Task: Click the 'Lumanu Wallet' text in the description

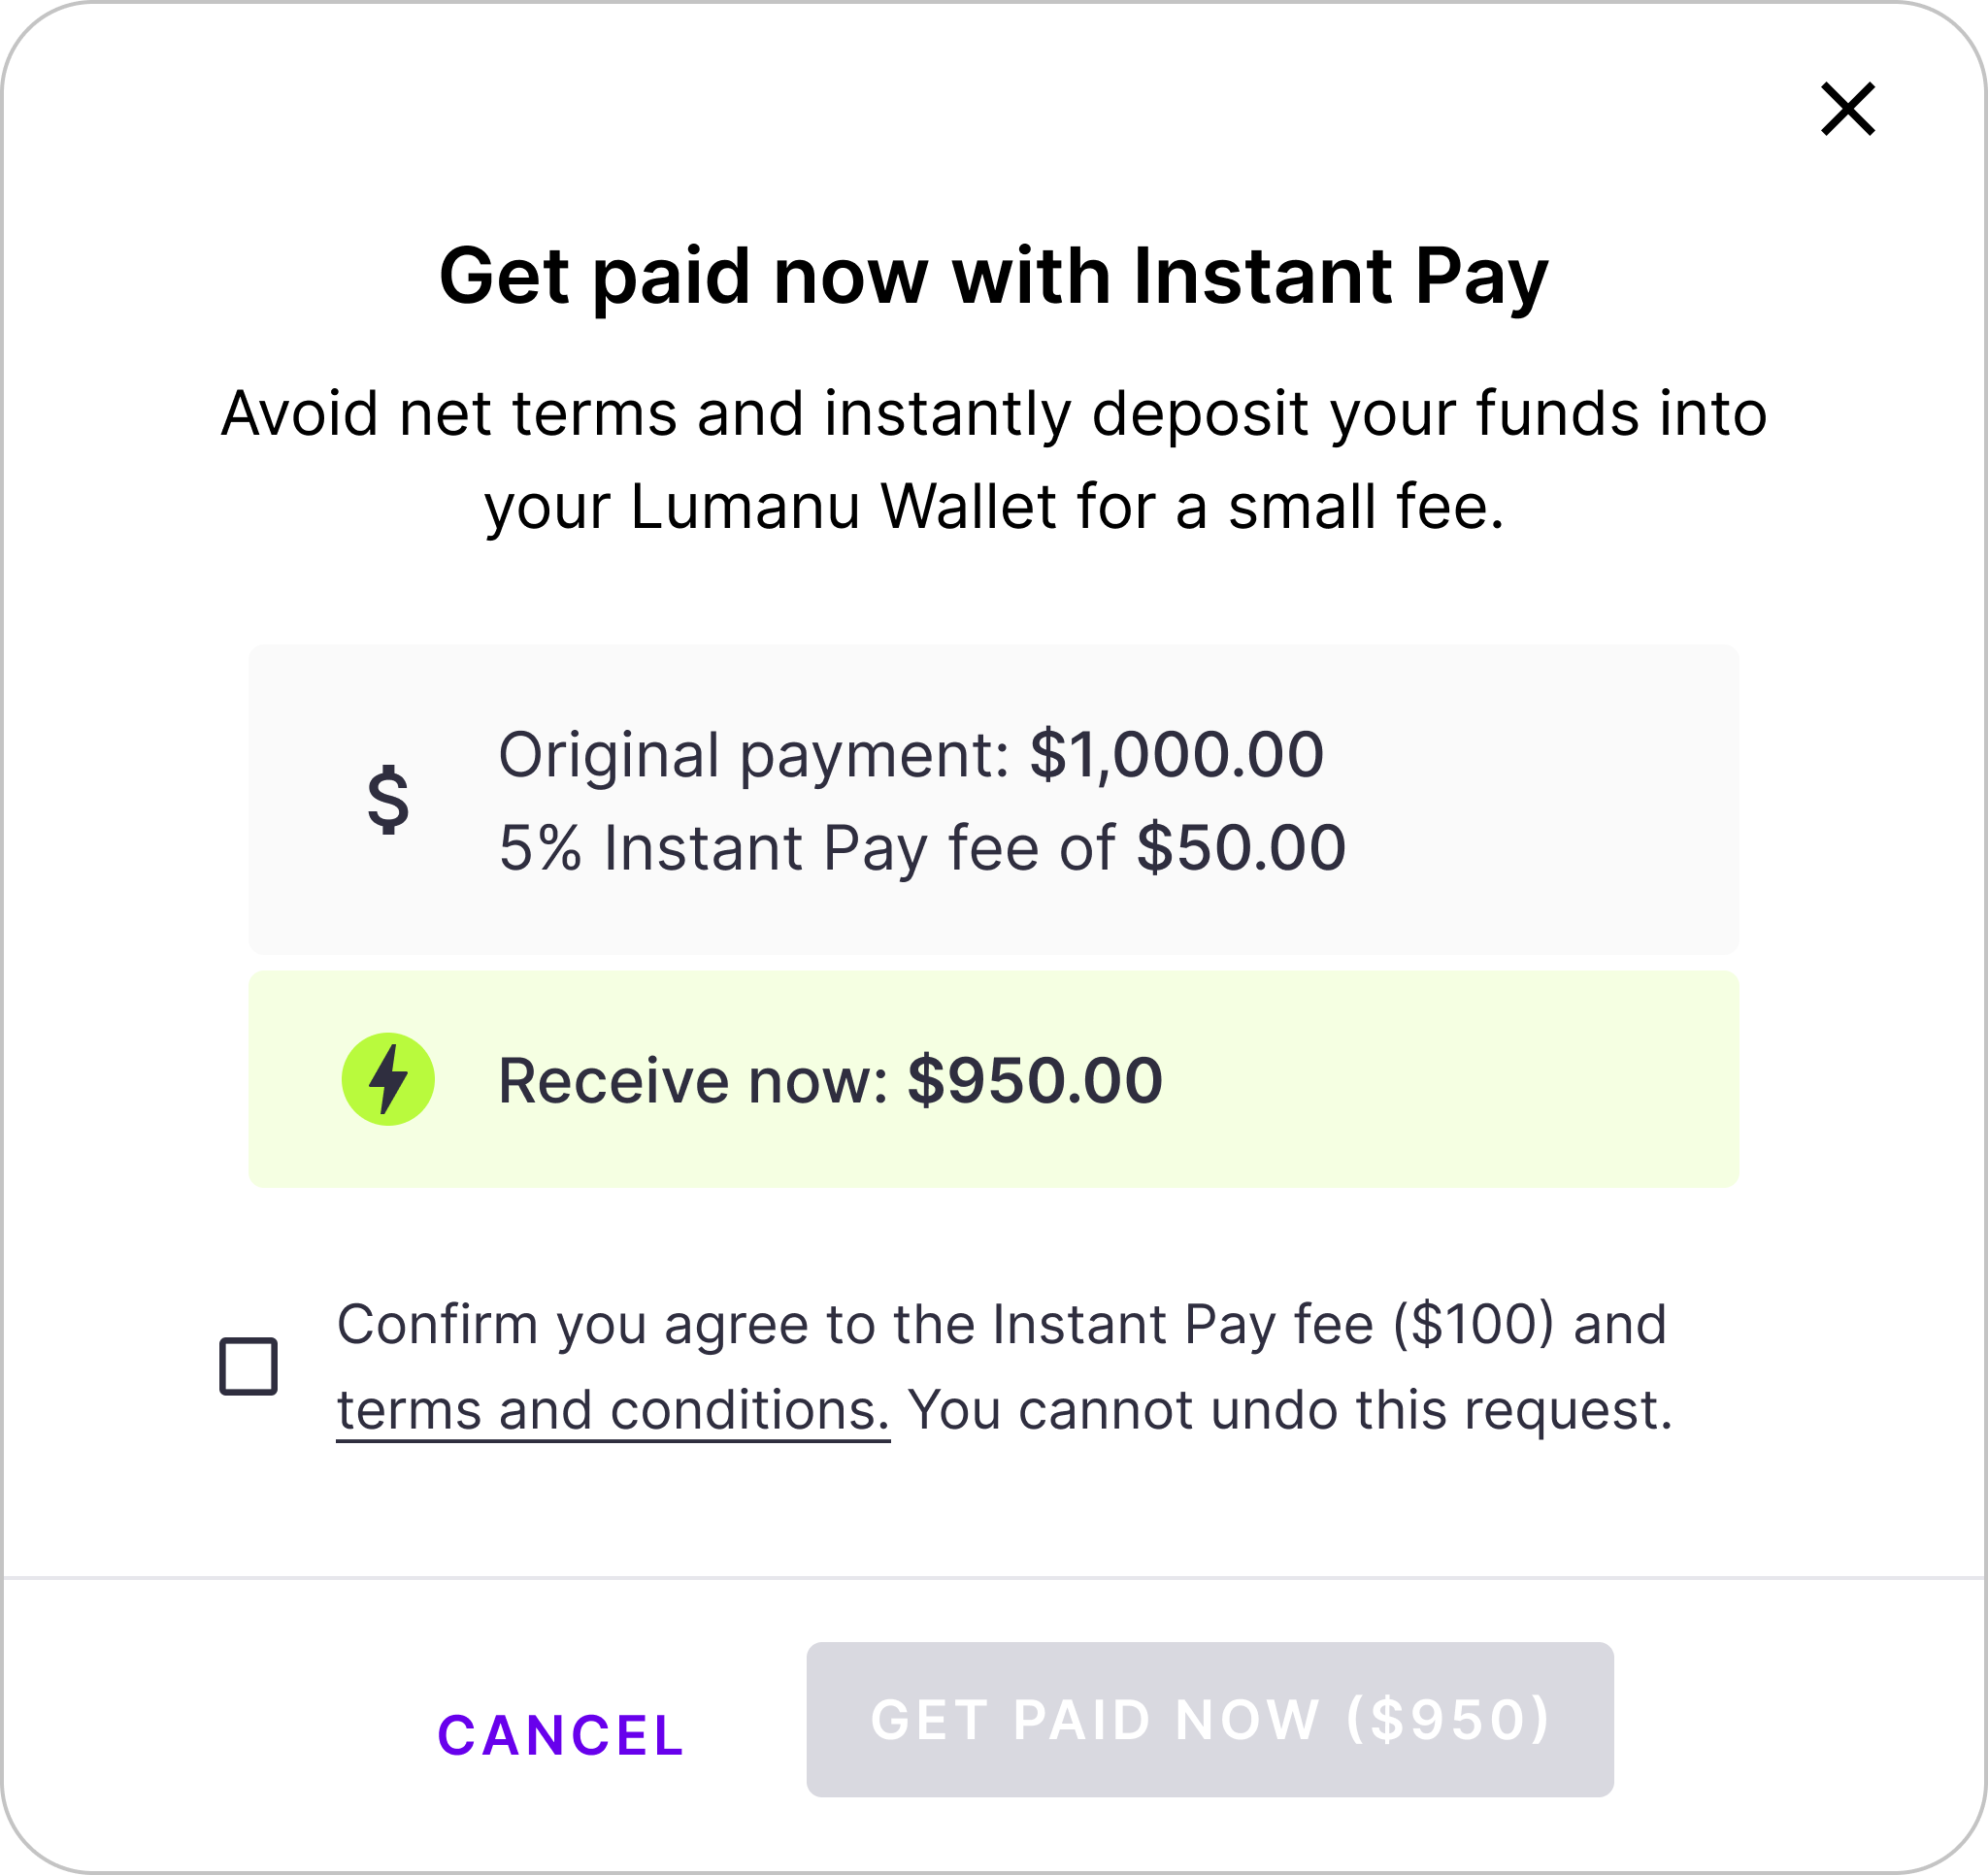Action: click(842, 507)
